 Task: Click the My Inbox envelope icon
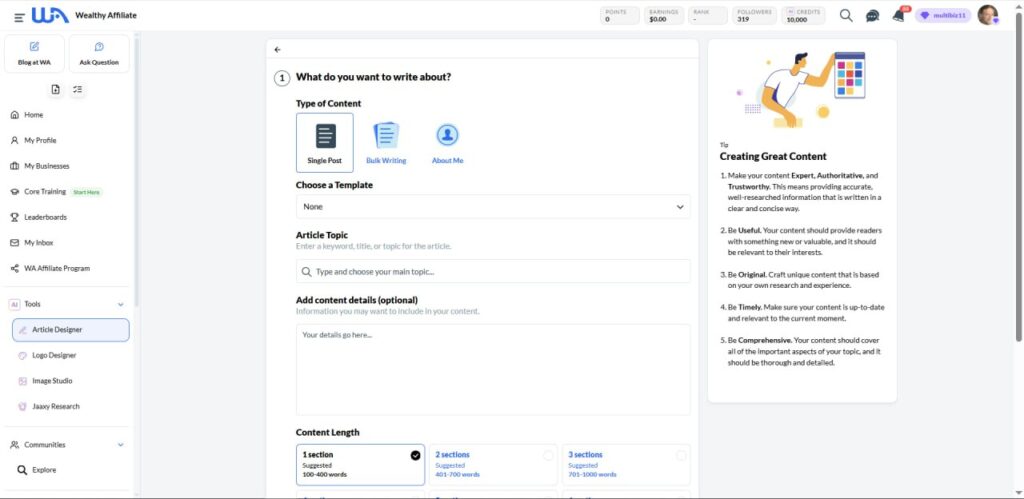(14, 242)
